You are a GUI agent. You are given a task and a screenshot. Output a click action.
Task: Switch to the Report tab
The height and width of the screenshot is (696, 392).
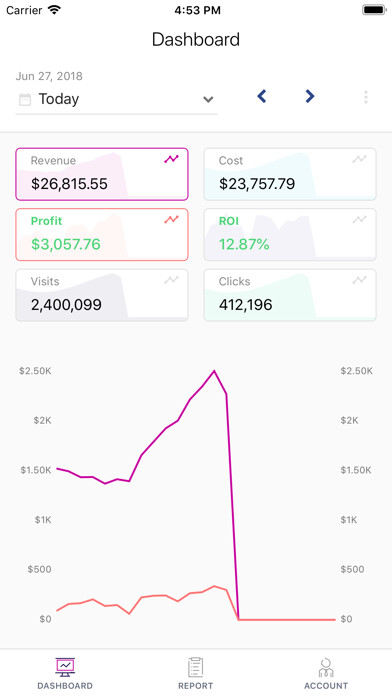pyautogui.click(x=196, y=673)
